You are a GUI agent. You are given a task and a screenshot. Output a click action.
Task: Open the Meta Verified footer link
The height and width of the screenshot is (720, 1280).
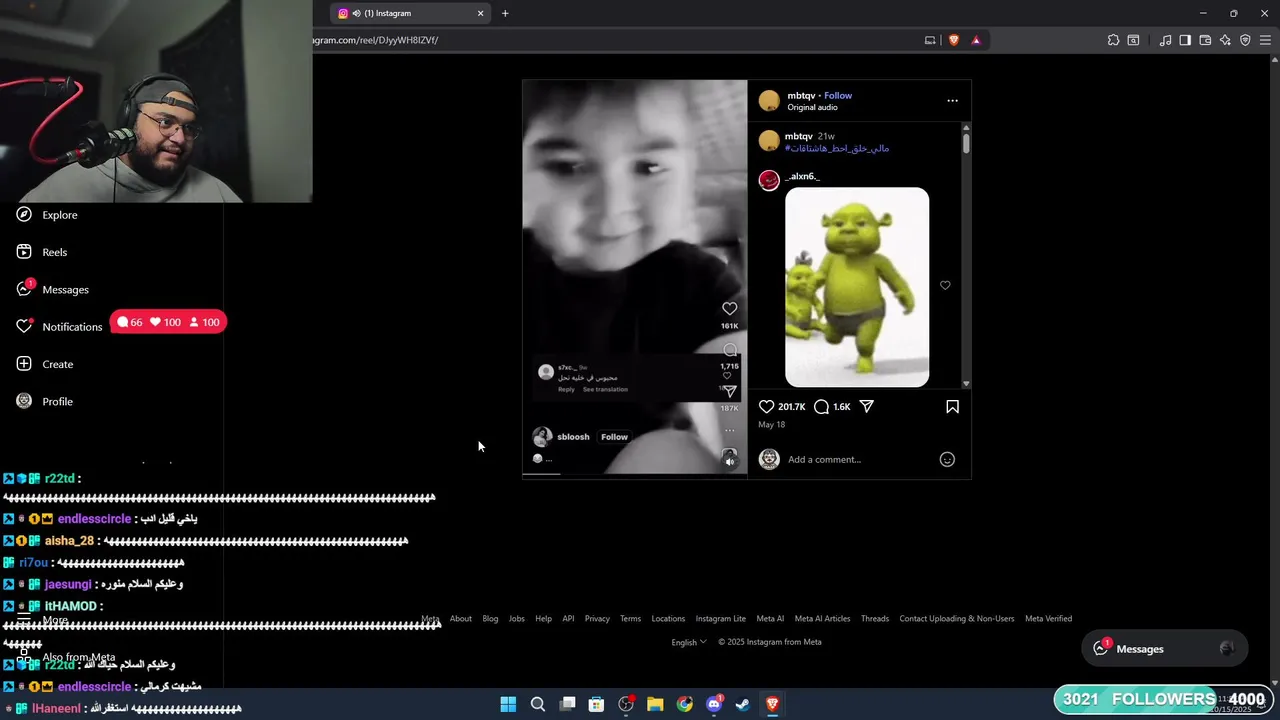point(1048,618)
